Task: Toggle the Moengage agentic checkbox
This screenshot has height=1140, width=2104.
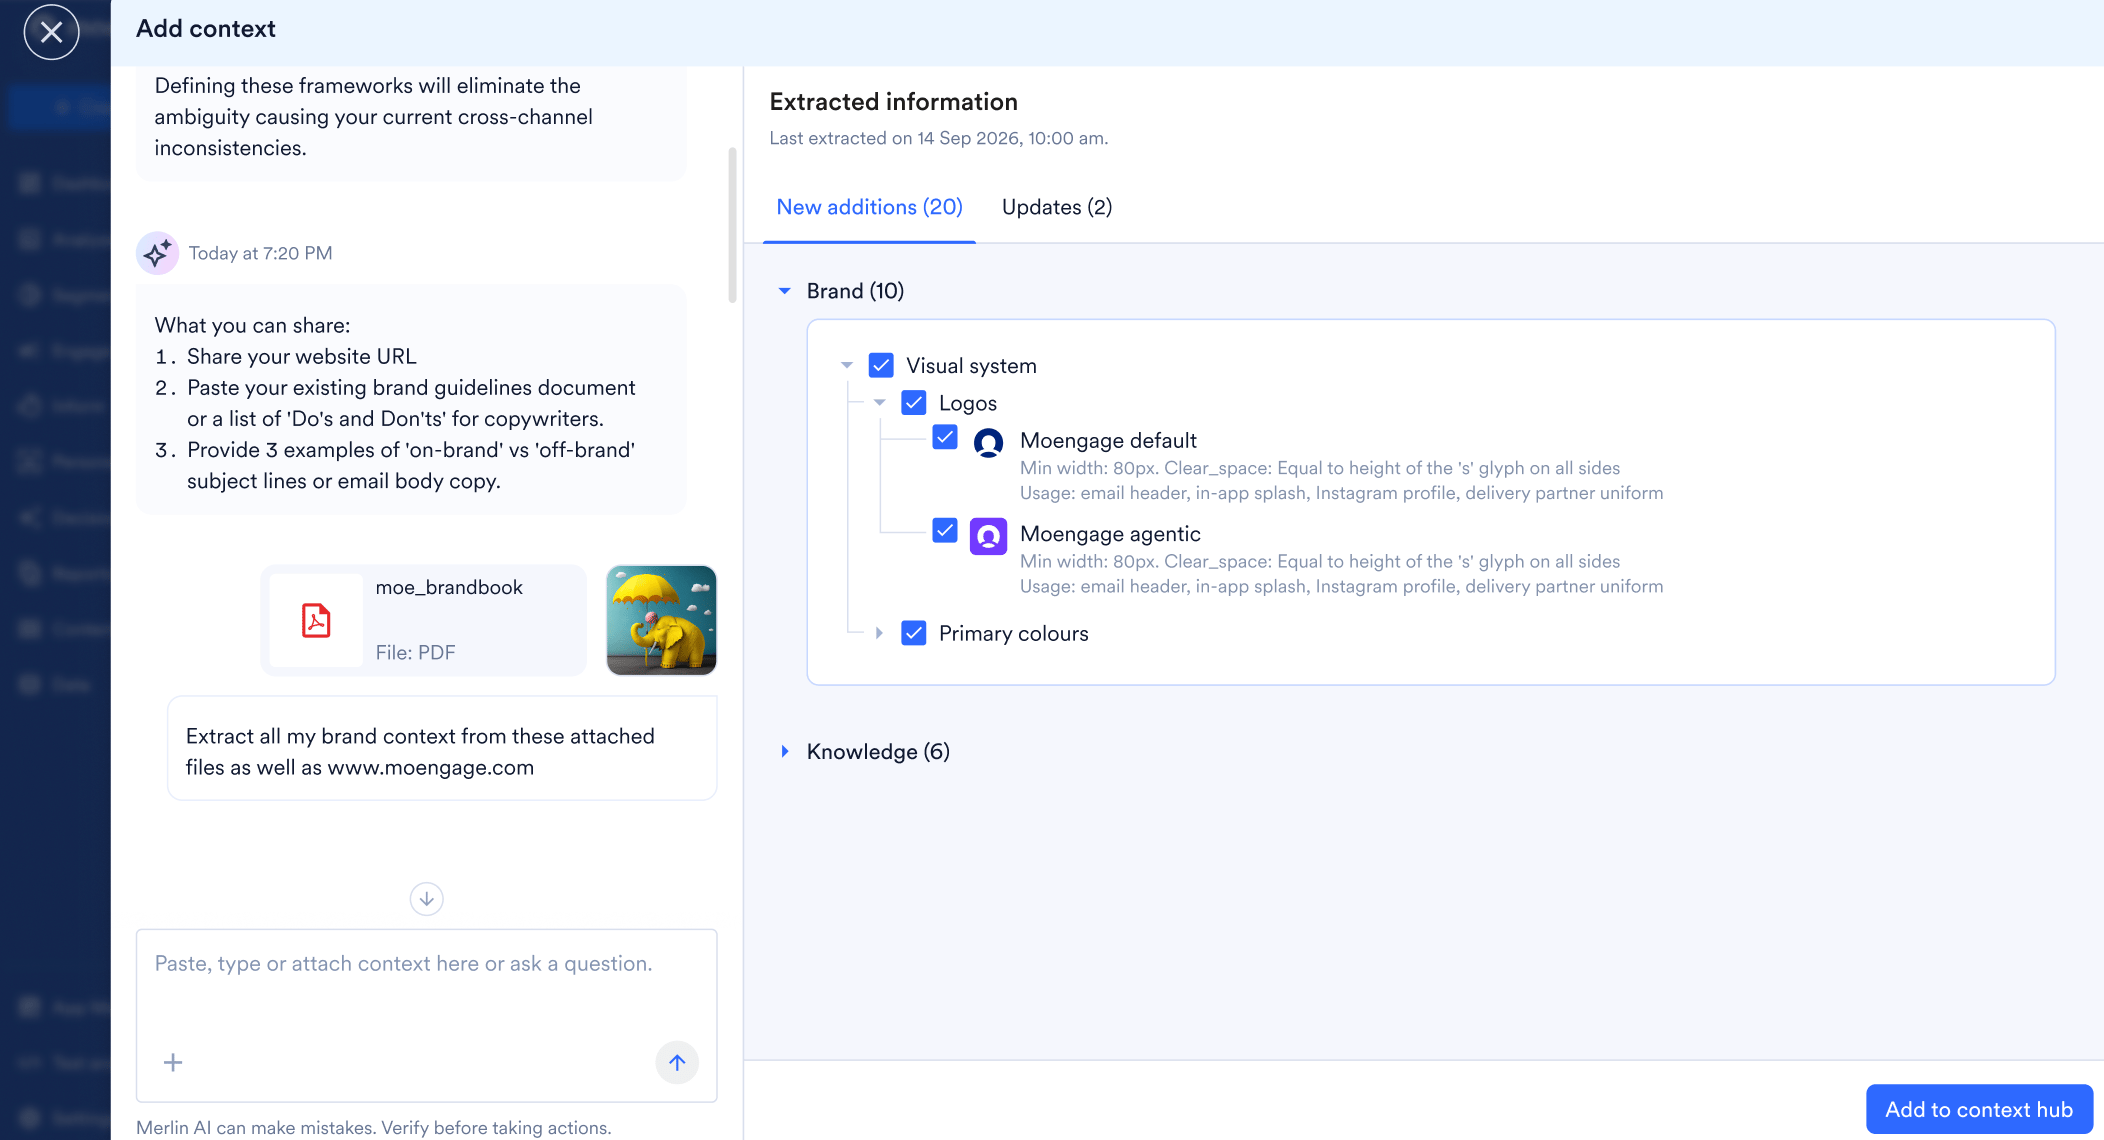Action: [945, 530]
